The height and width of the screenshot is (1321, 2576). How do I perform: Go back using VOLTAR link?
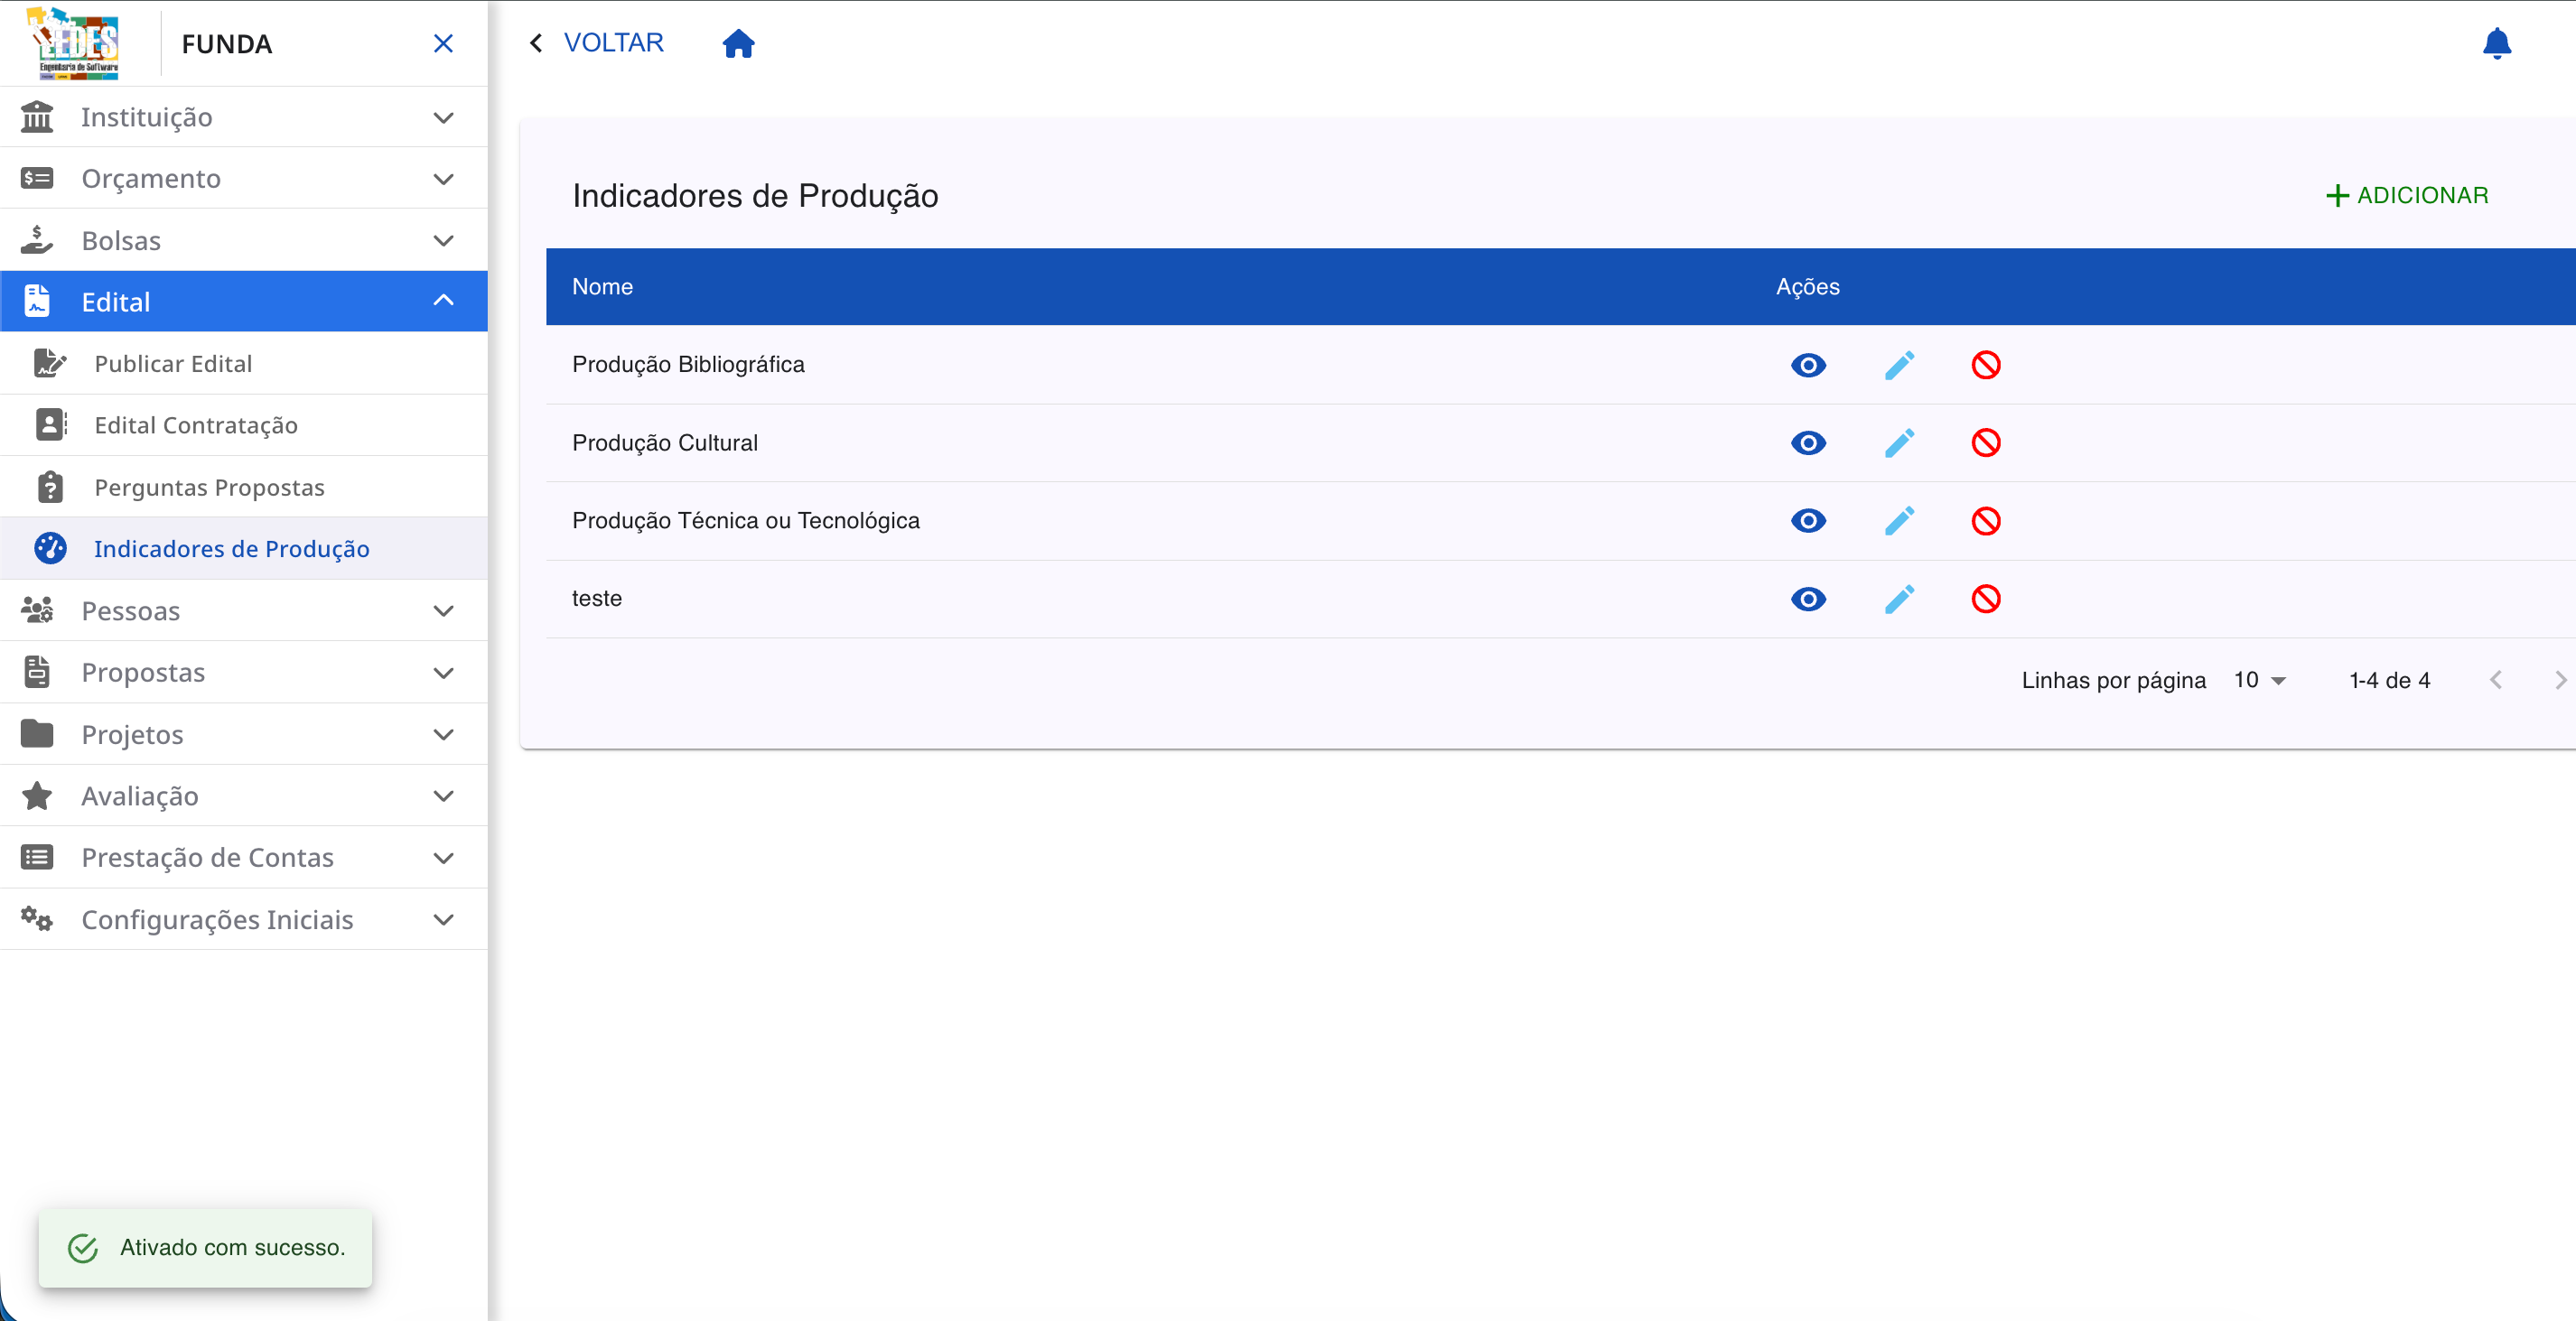(596, 43)
